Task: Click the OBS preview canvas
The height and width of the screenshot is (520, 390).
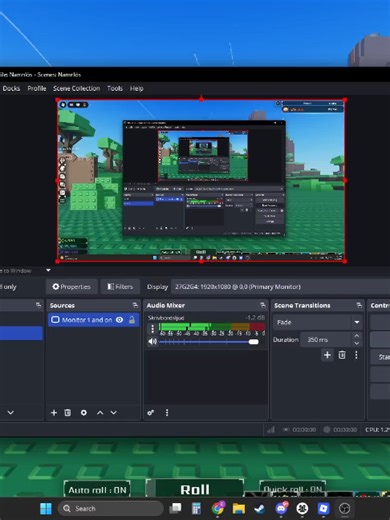Action: pyautogui.click(x=201, y=180)
